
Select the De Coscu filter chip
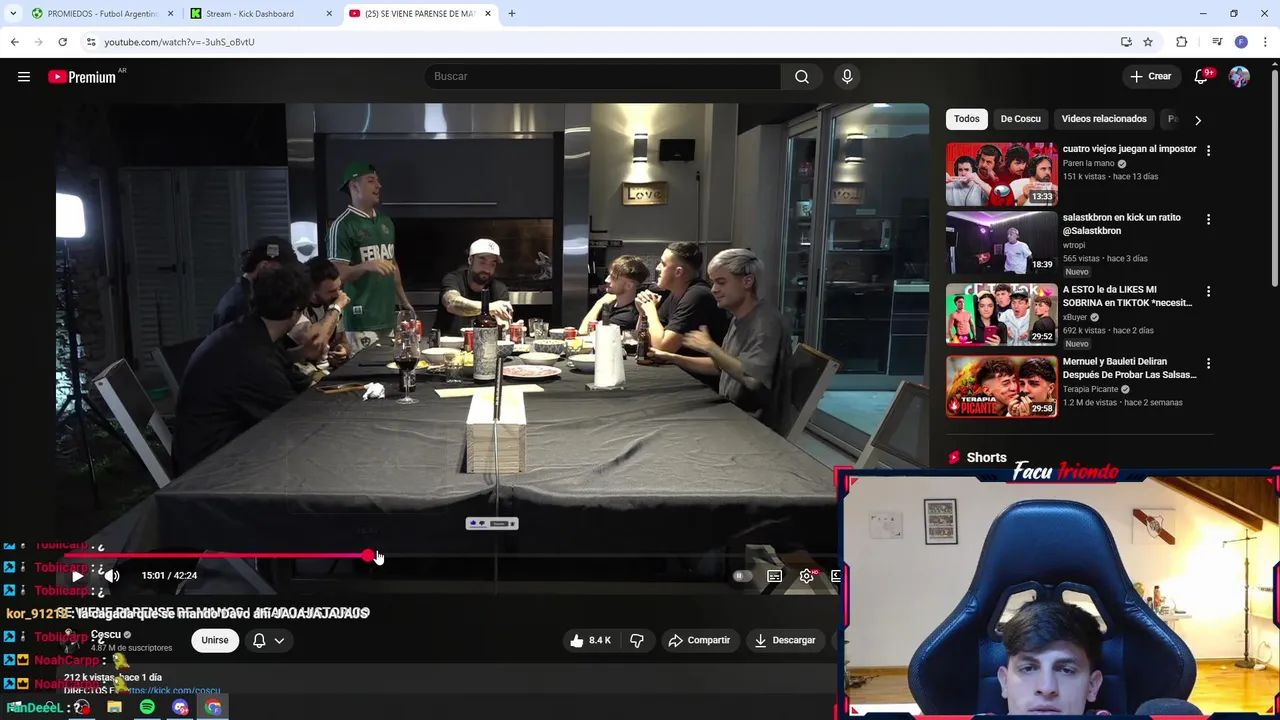[x=1021, y=118]
